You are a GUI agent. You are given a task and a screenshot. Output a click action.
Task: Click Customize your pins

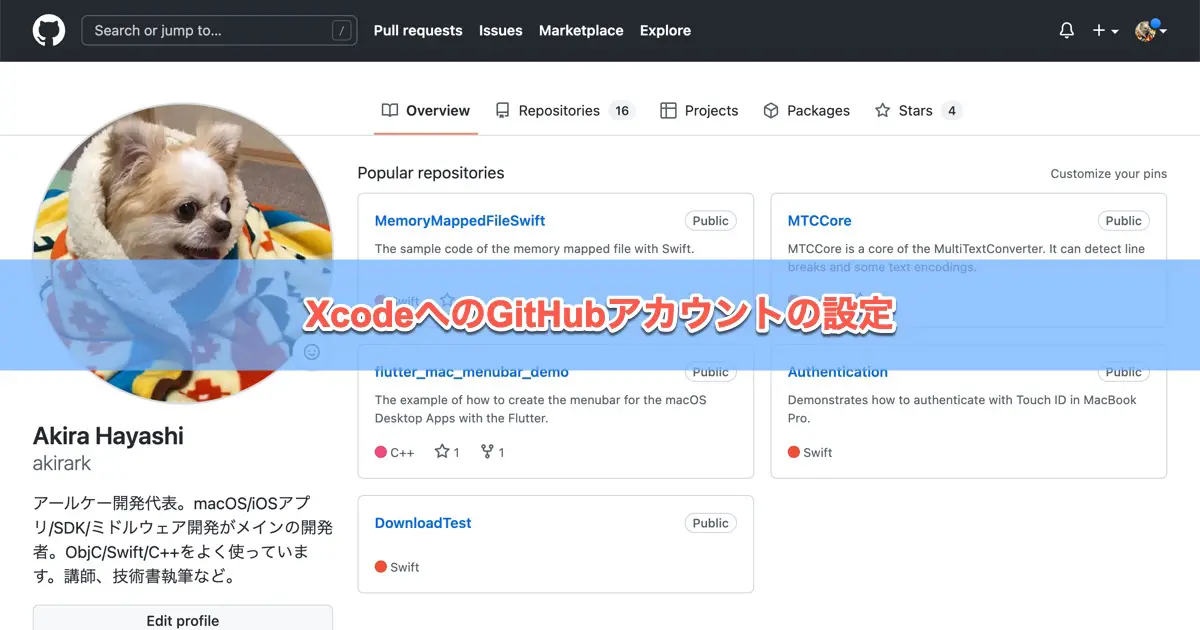tap(1108, 174)
